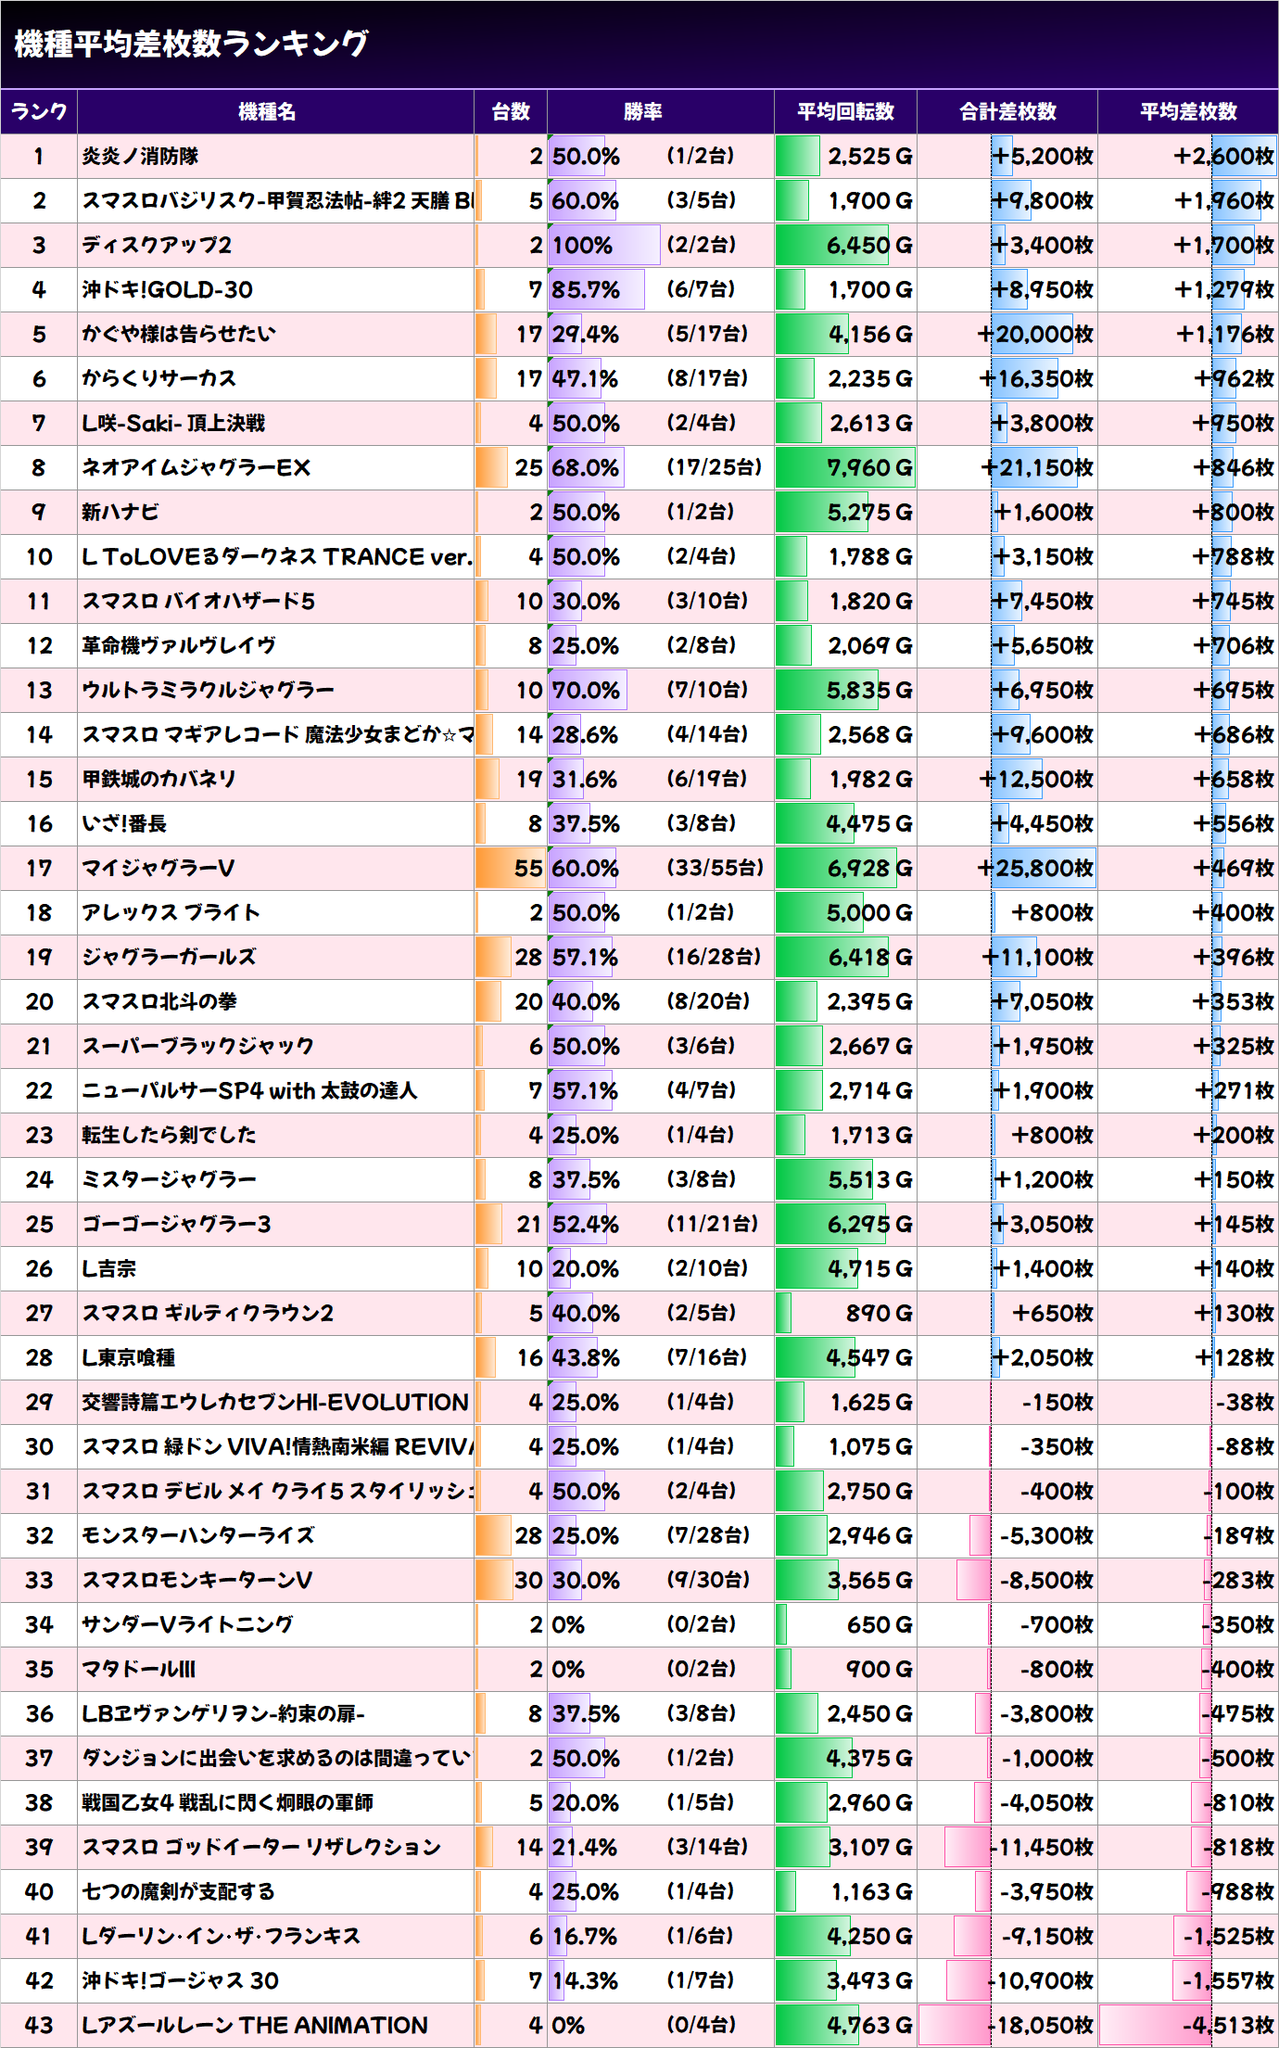Image resolution: width=1279 pixels, height=2048 pixels.
Task: Select machine name 沖ドキ!GOLD-30
Action: [x=167, y=290]
